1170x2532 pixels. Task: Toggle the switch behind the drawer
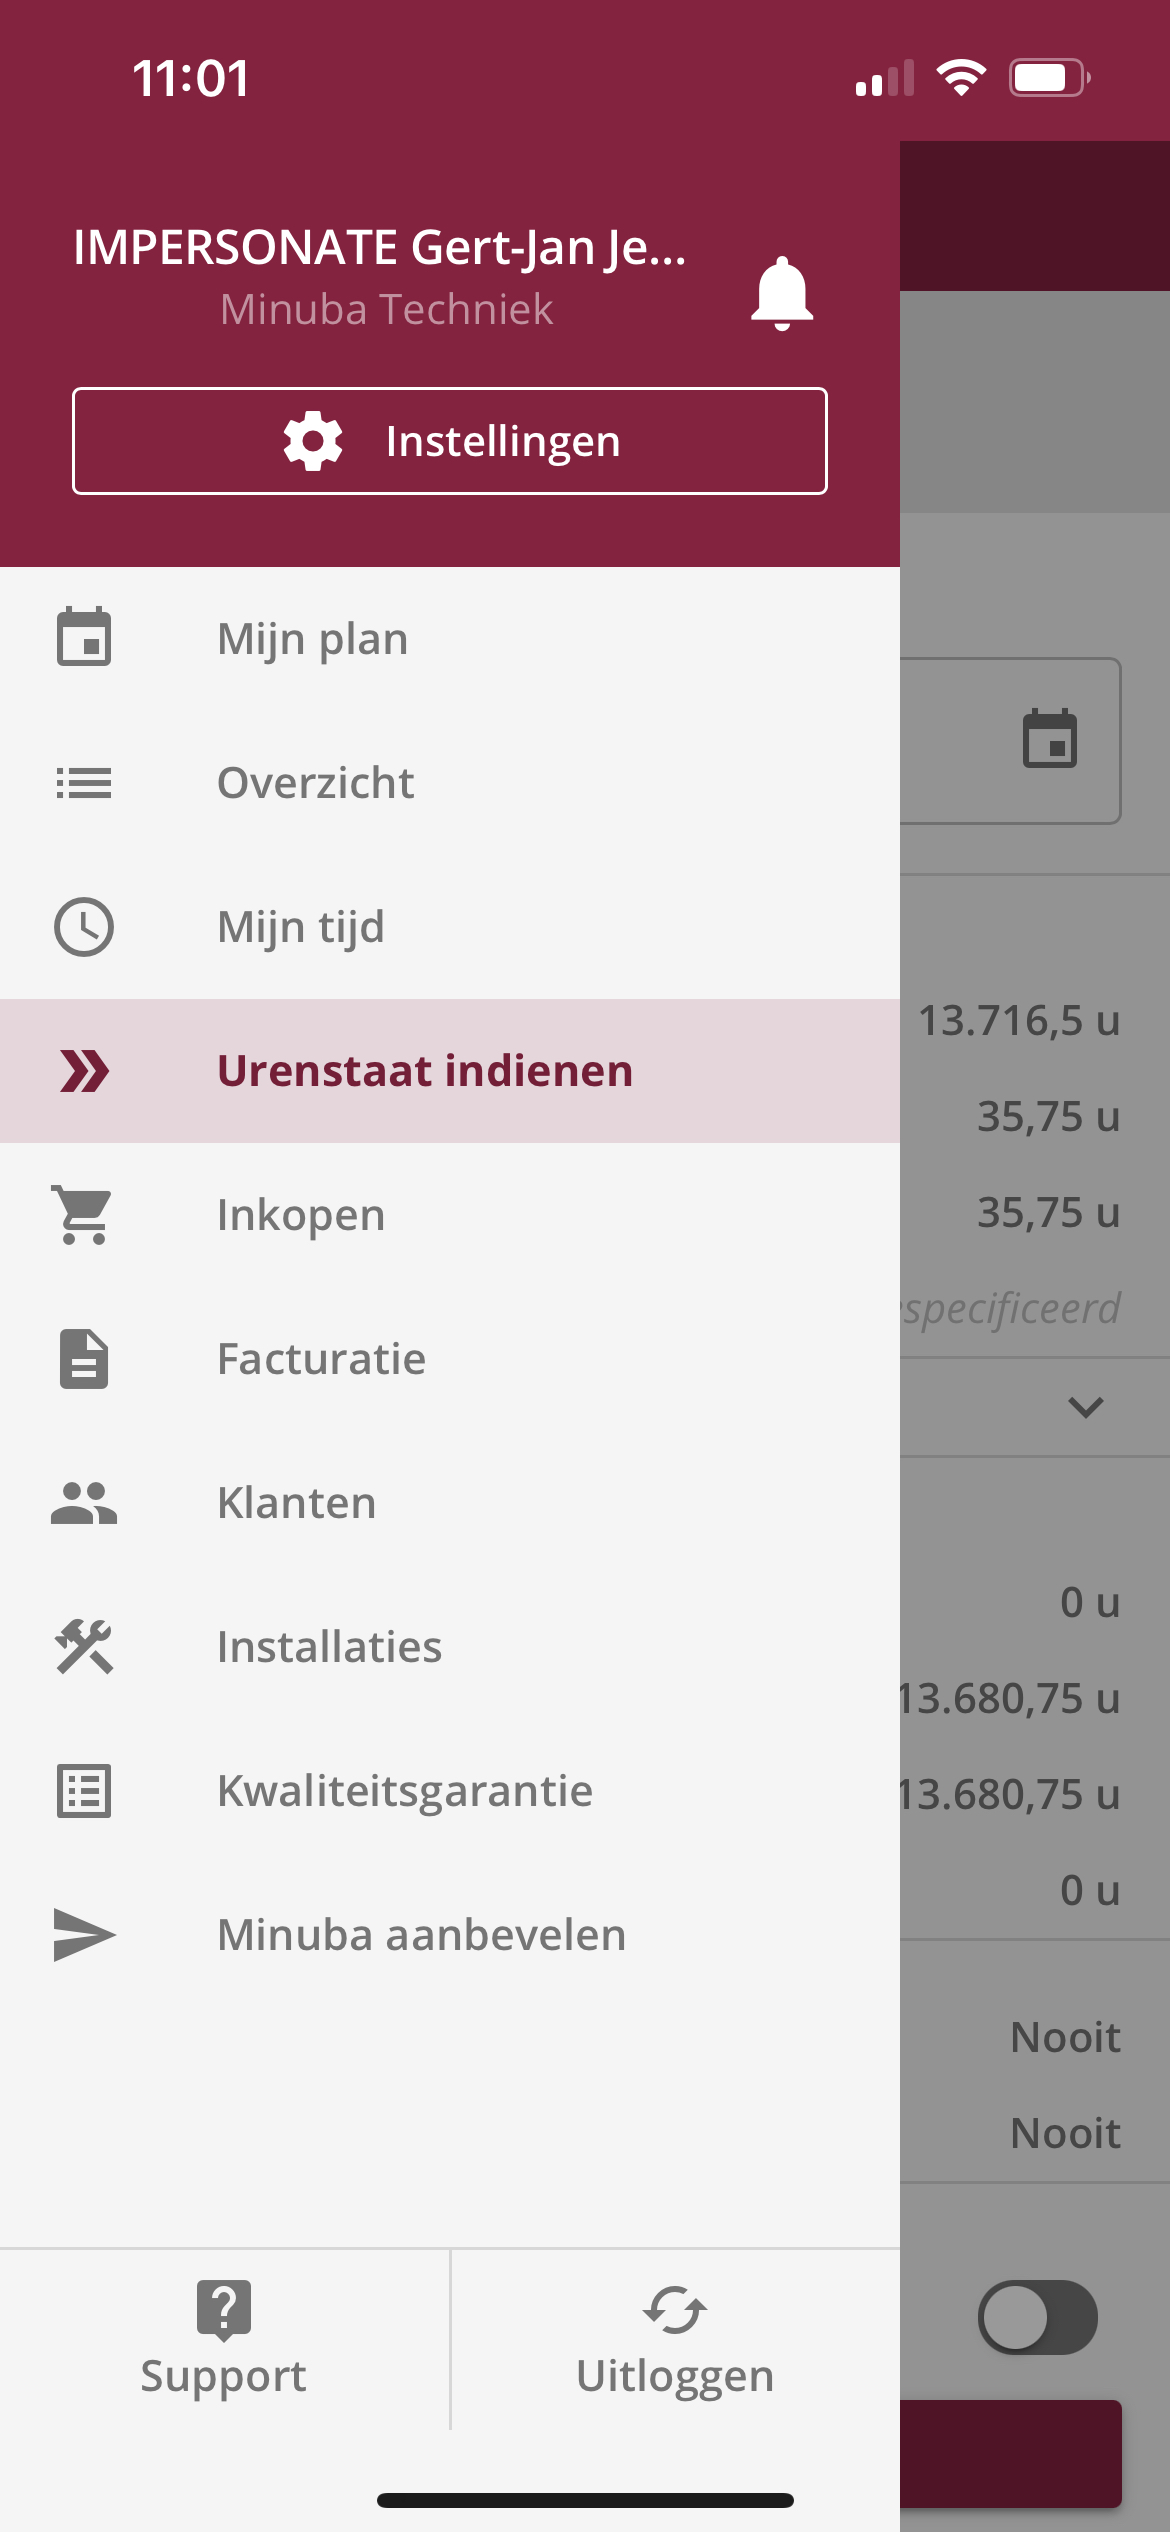click(1037, 2317)
